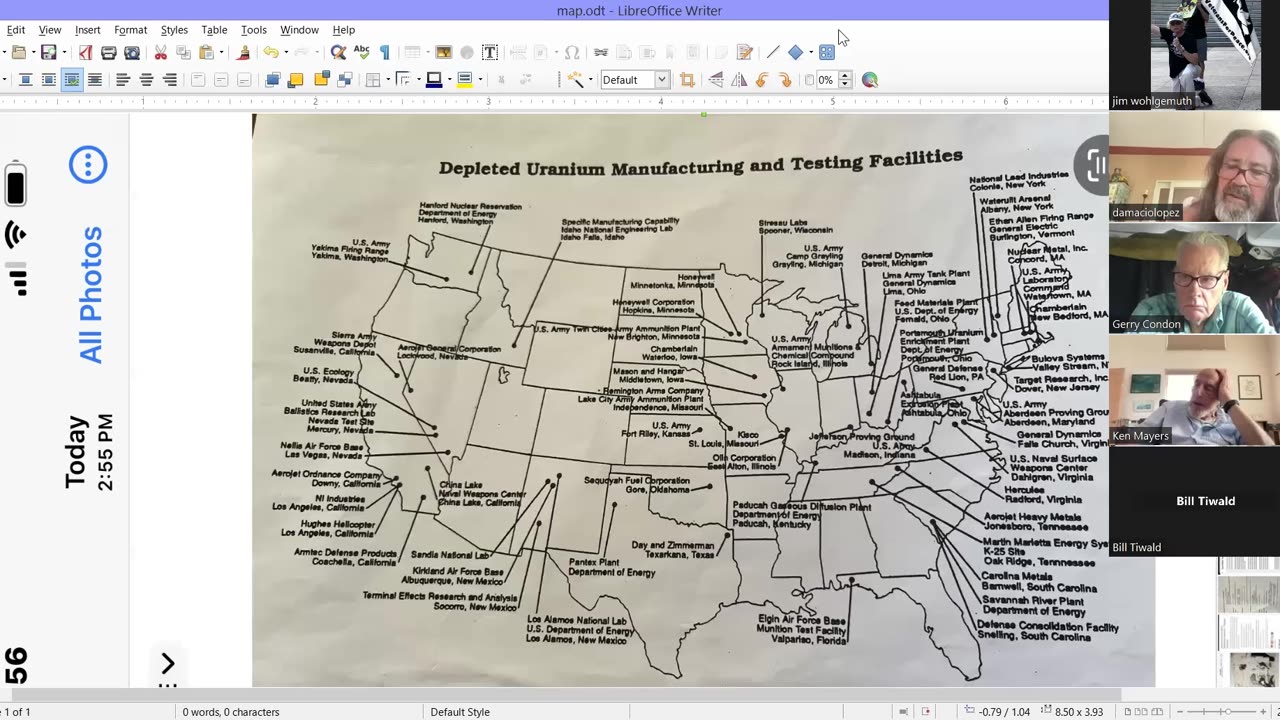Cut selection with scissors icon
Screen dimensions: 1280x720
point(160,53)
